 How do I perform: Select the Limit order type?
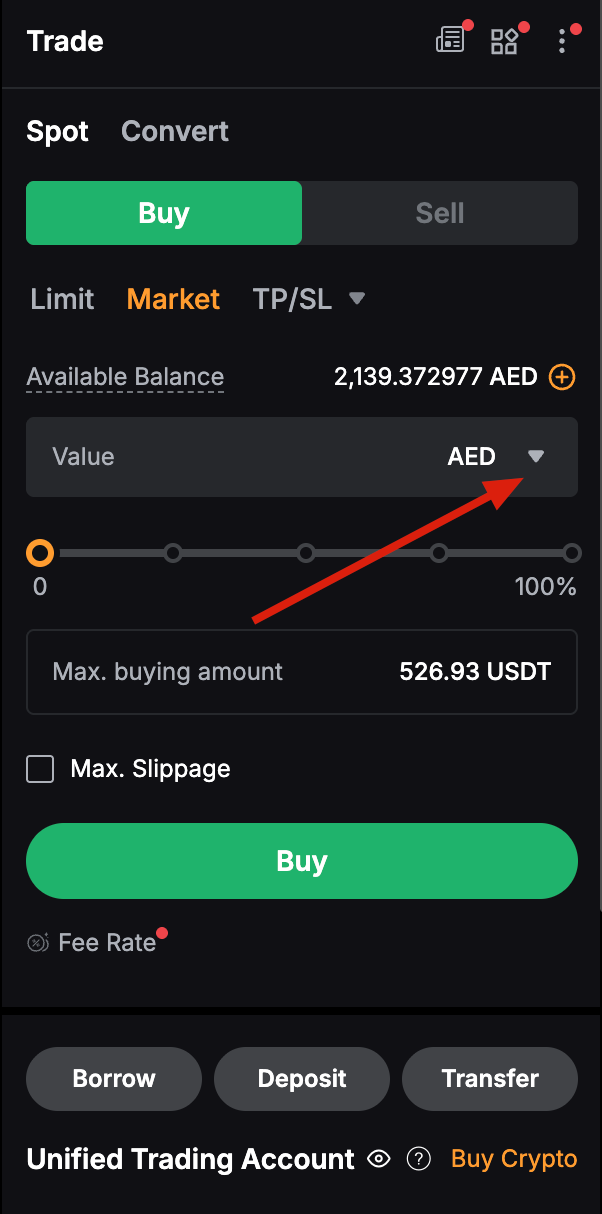(61, 298)
